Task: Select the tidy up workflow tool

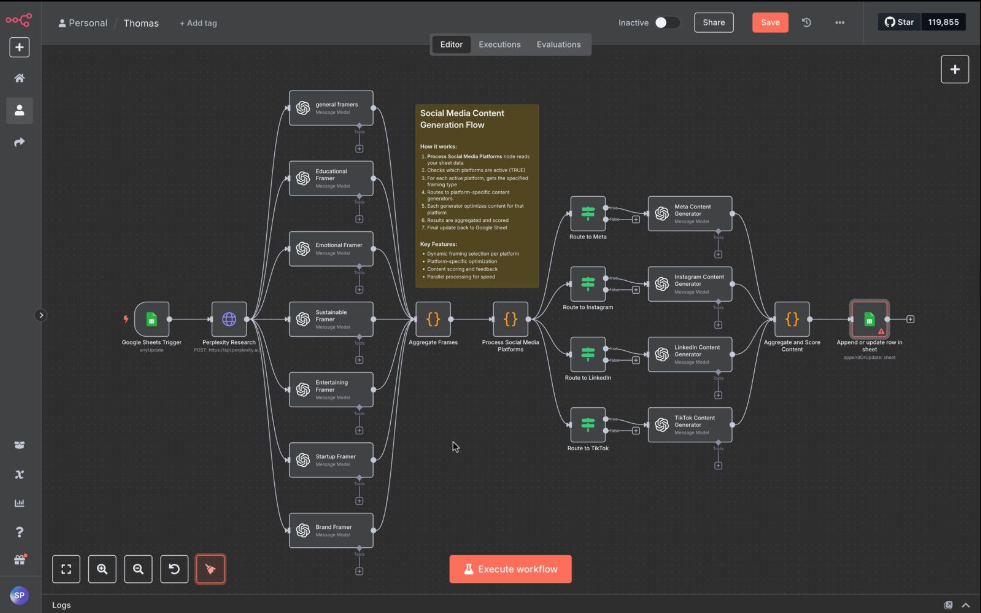Action: coord(210,568)
